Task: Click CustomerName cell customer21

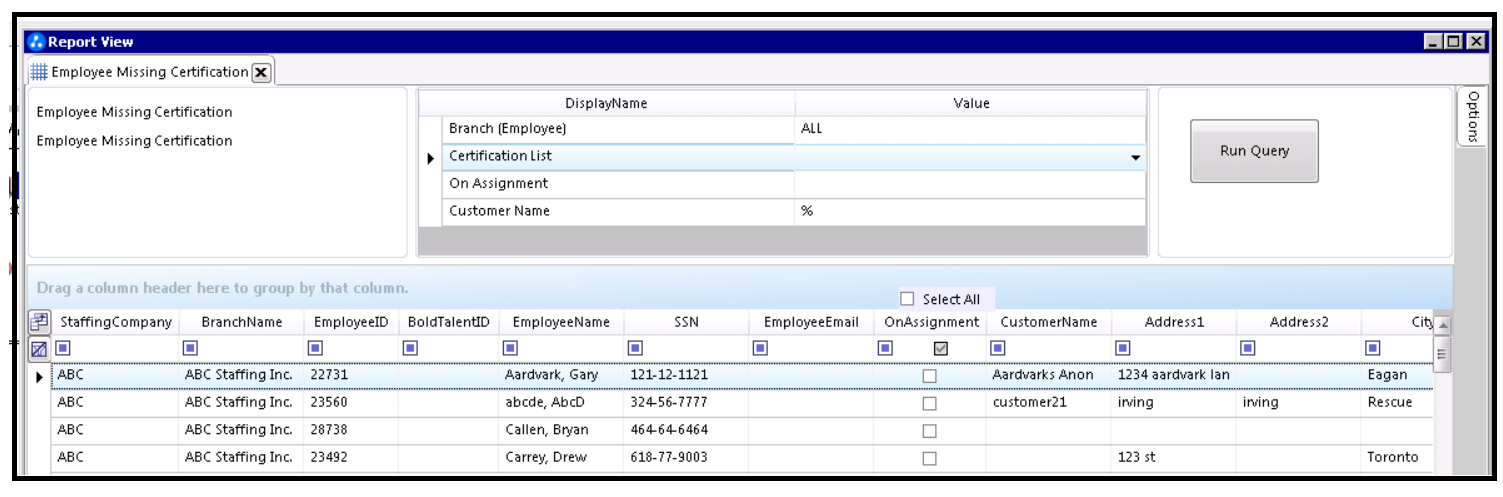Action: [1049, 402]
